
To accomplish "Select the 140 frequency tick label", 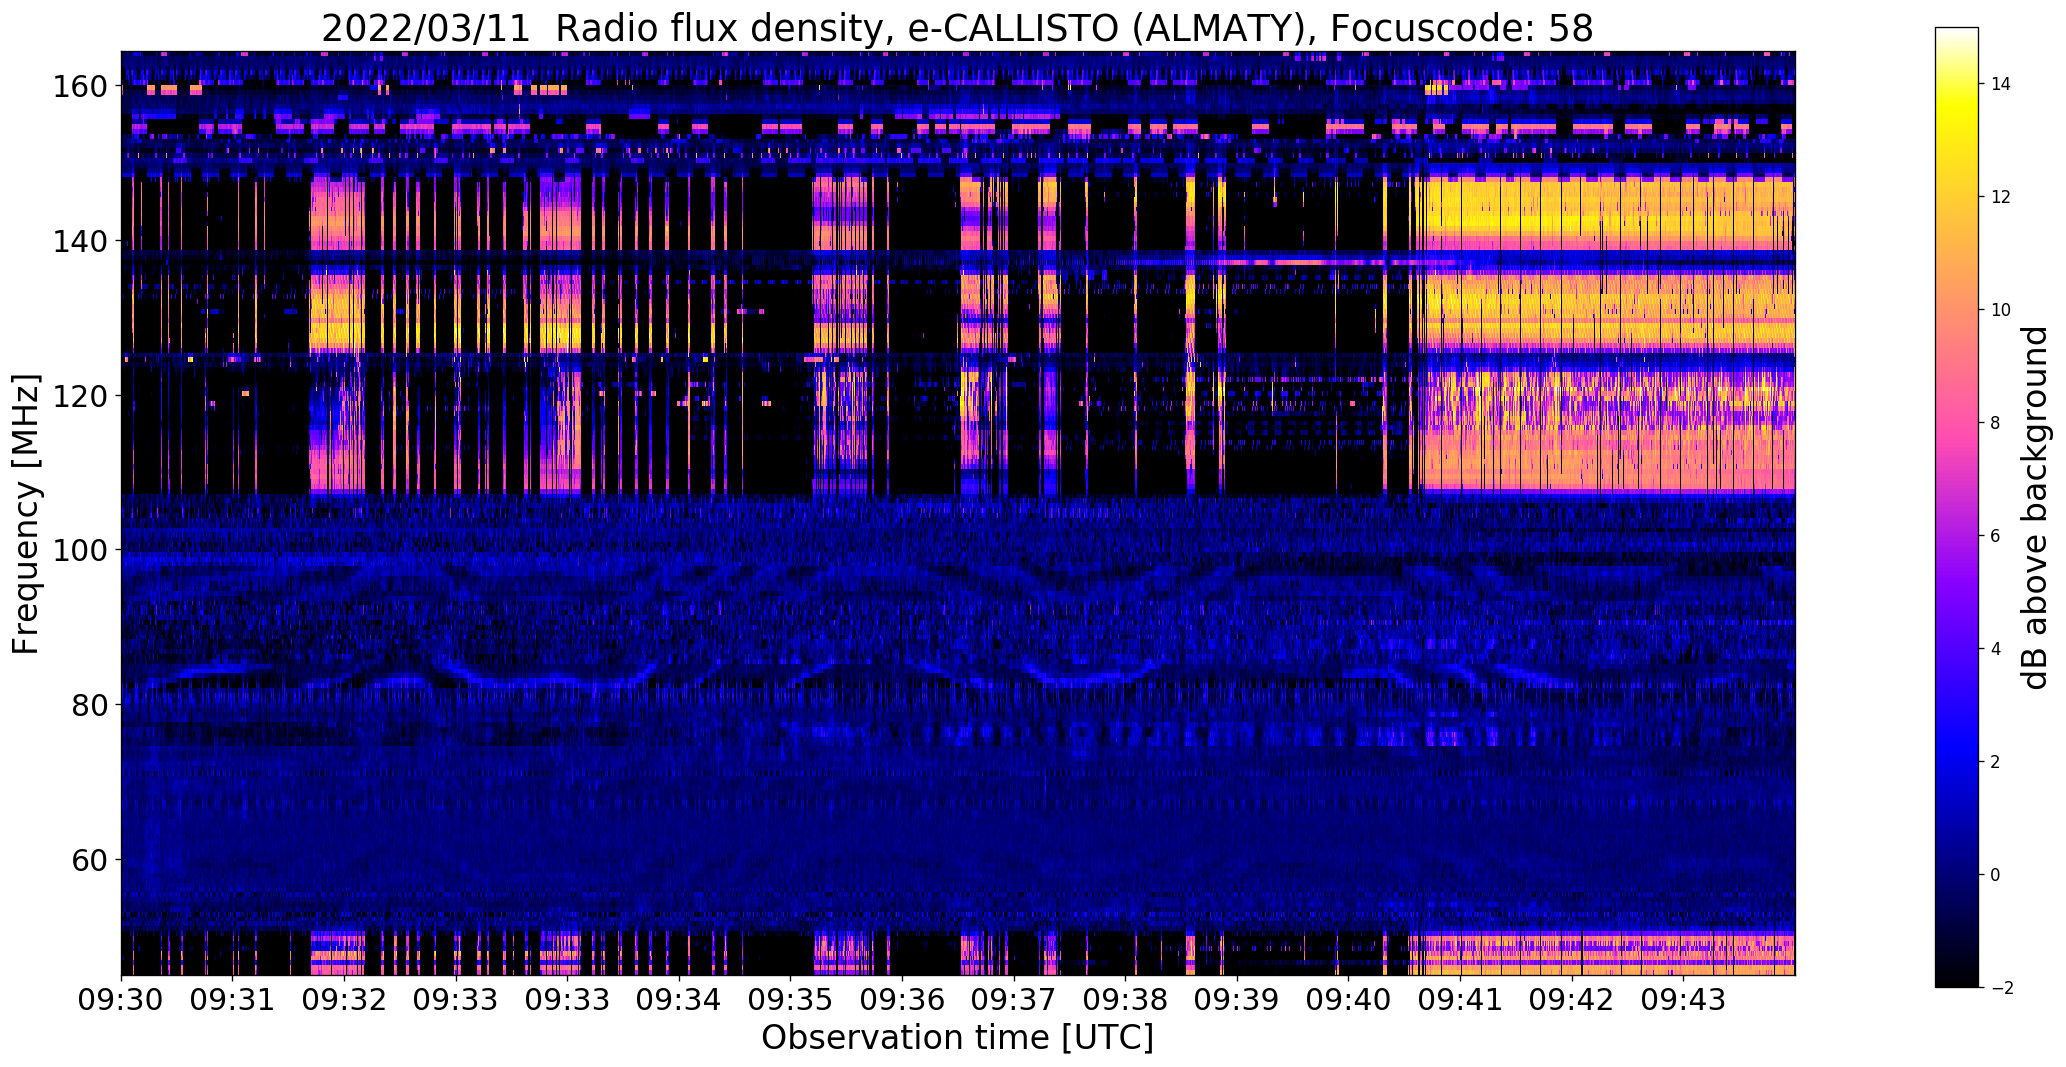I will (79, 241).
